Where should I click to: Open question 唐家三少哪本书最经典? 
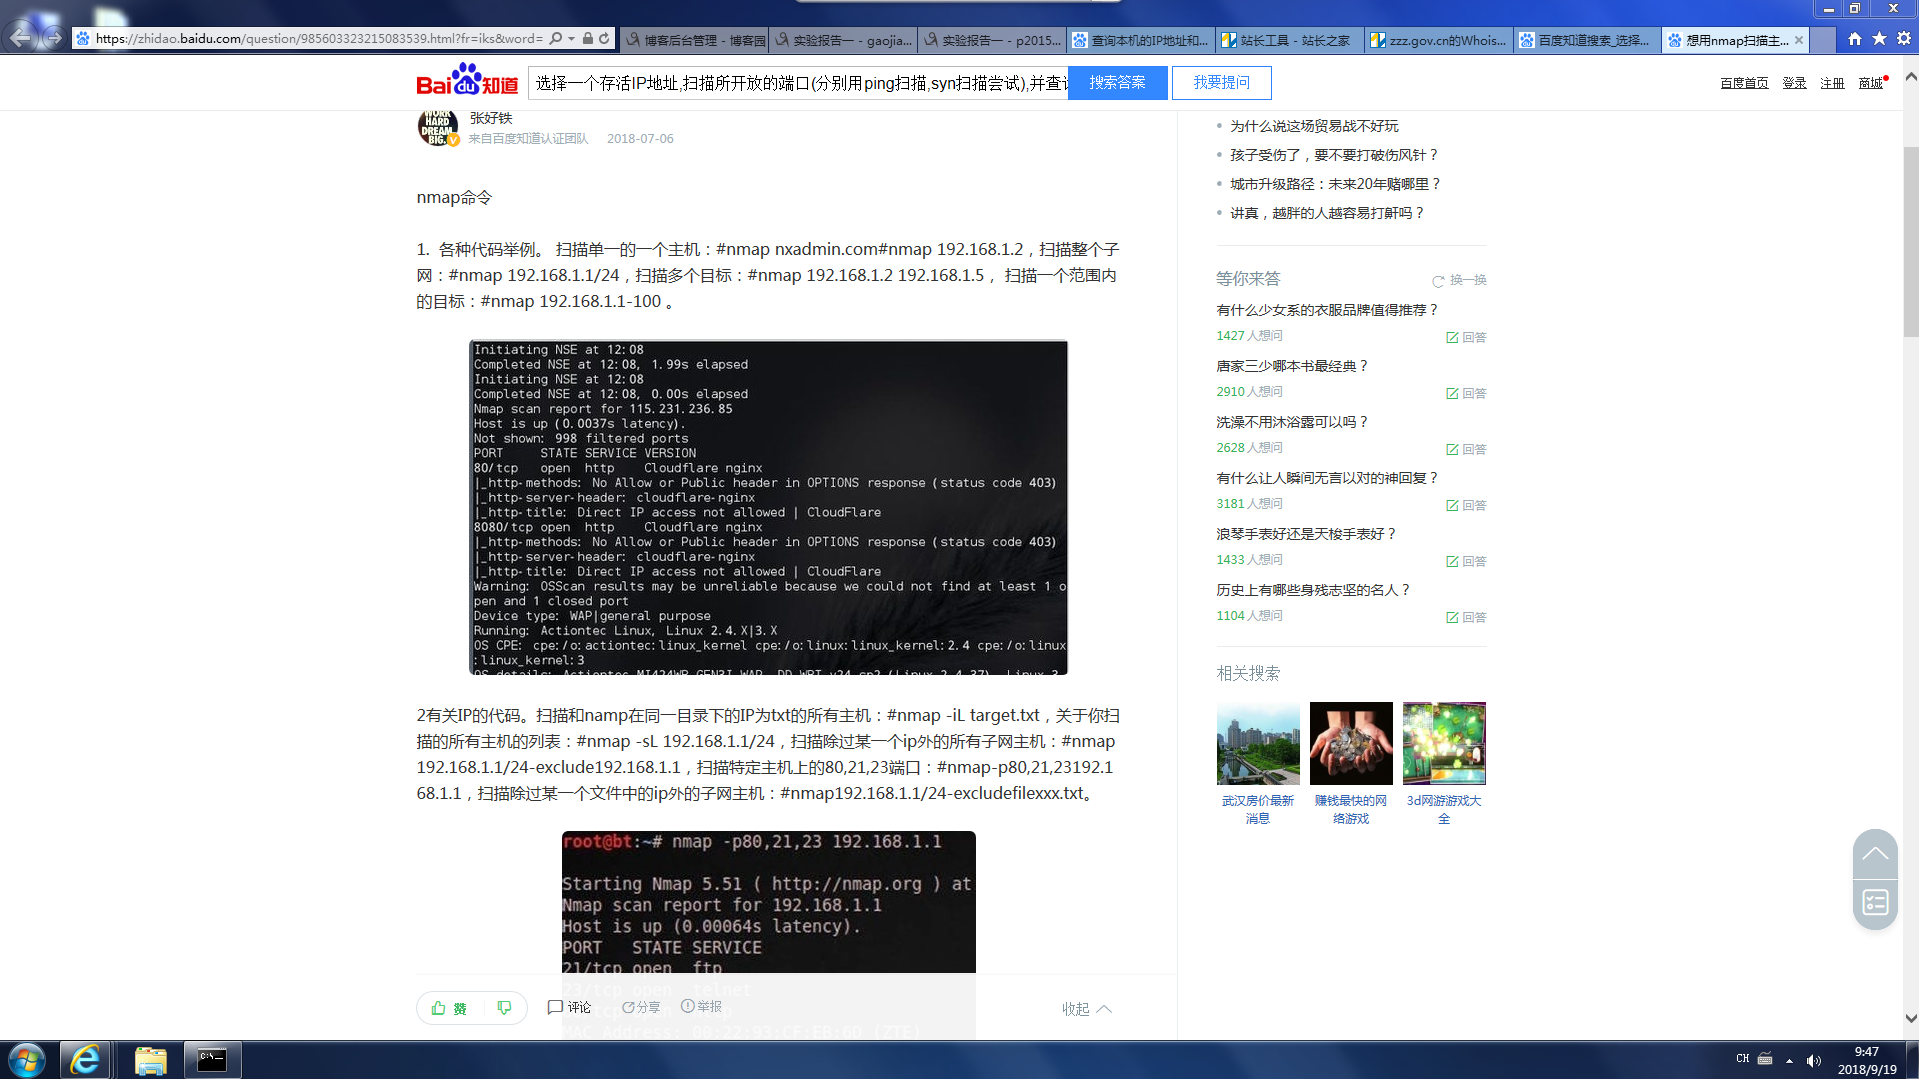click(x=1292, y=366)
